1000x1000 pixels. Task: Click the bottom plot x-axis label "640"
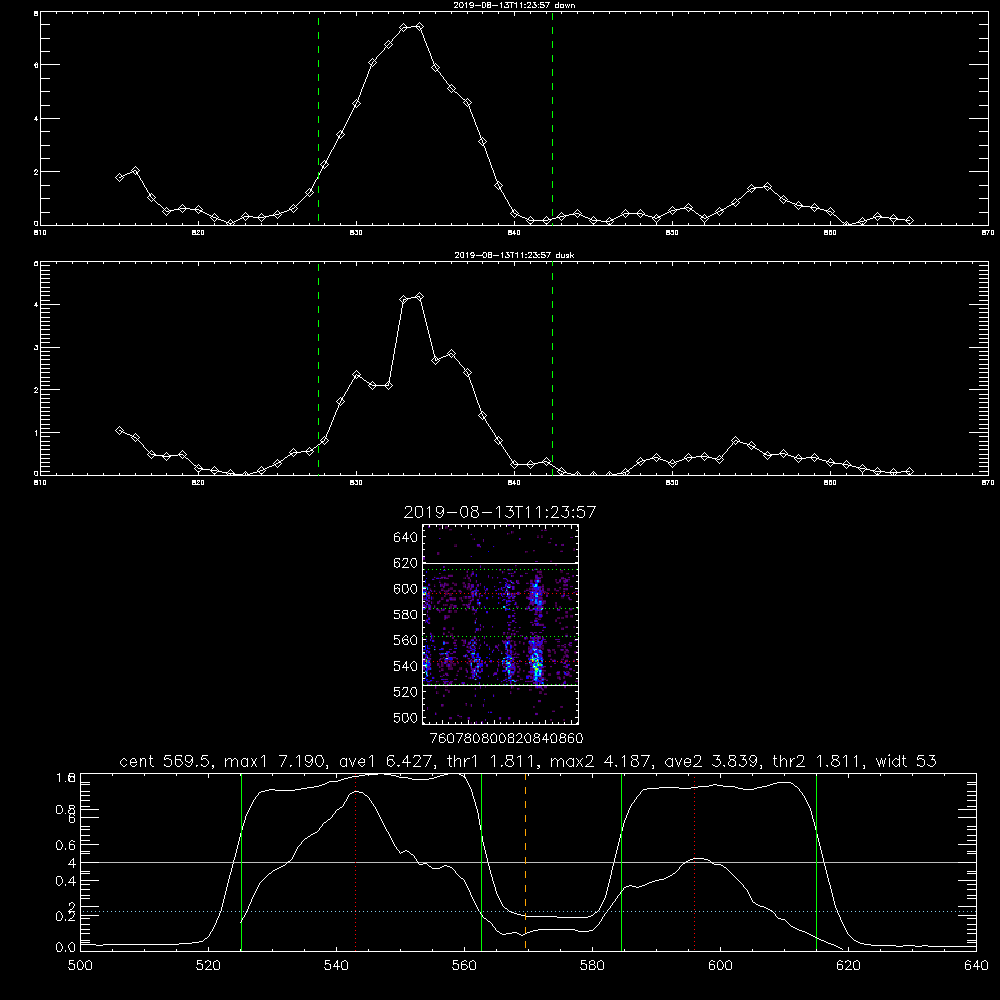[976, 966]
